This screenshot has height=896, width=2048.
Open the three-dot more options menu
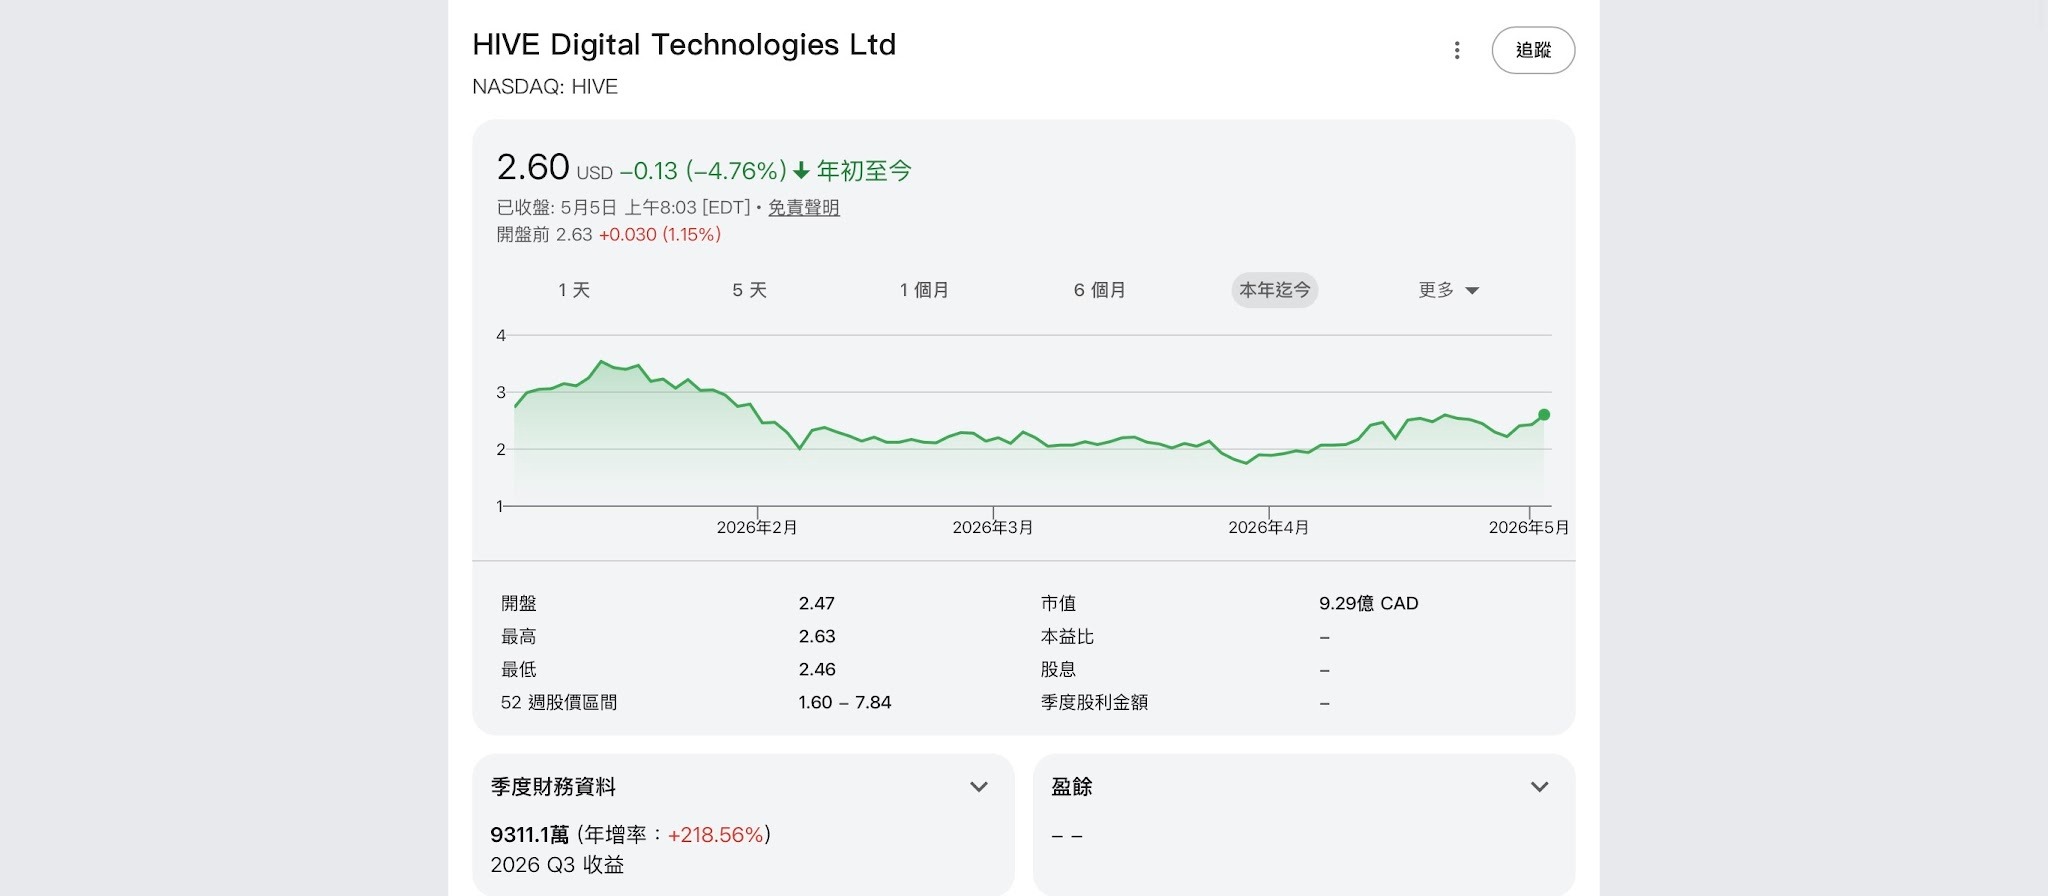1457,50
